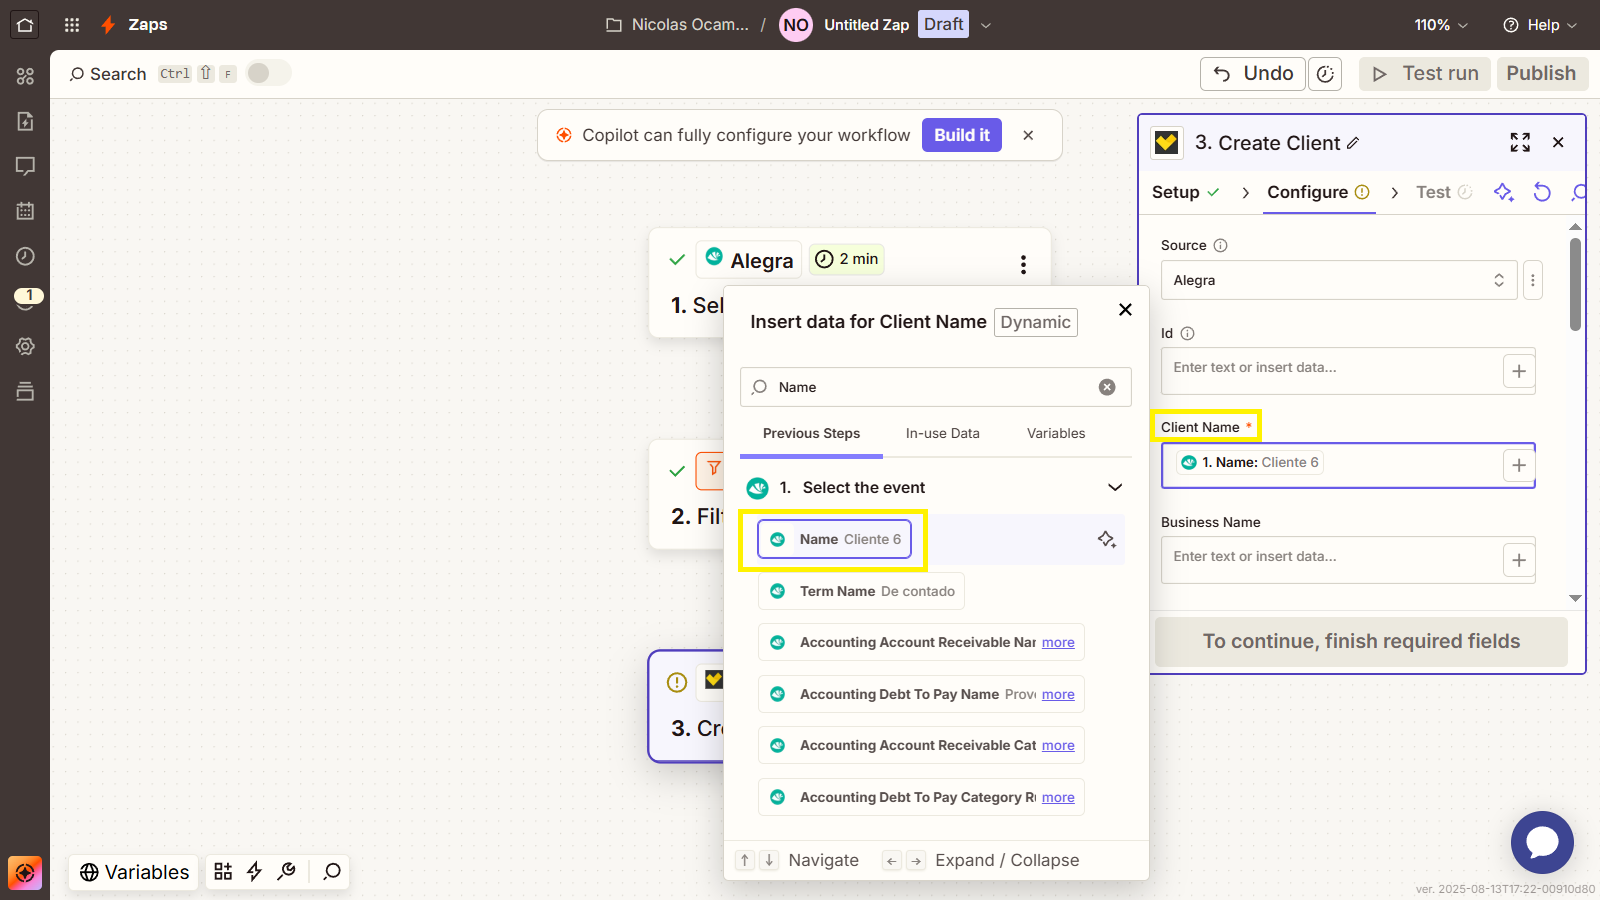Focus the search field containing 'Name'
Viewport: 1600px width, 900px height.
[x=935, y=387]
